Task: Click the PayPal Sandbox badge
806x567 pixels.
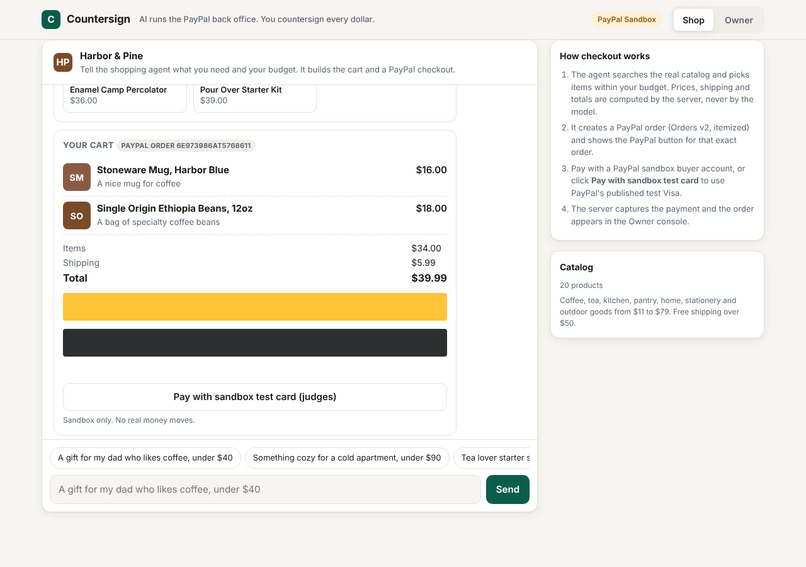Action: (626, 20)
